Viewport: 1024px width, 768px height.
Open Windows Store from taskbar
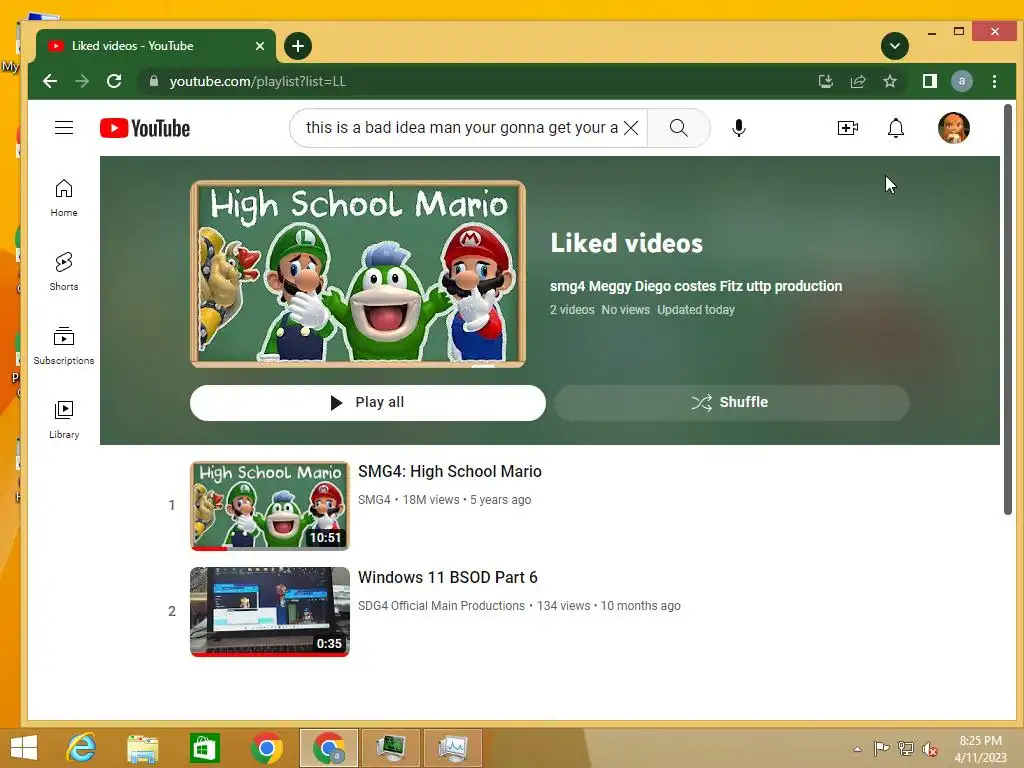click(x=204, y=748)
